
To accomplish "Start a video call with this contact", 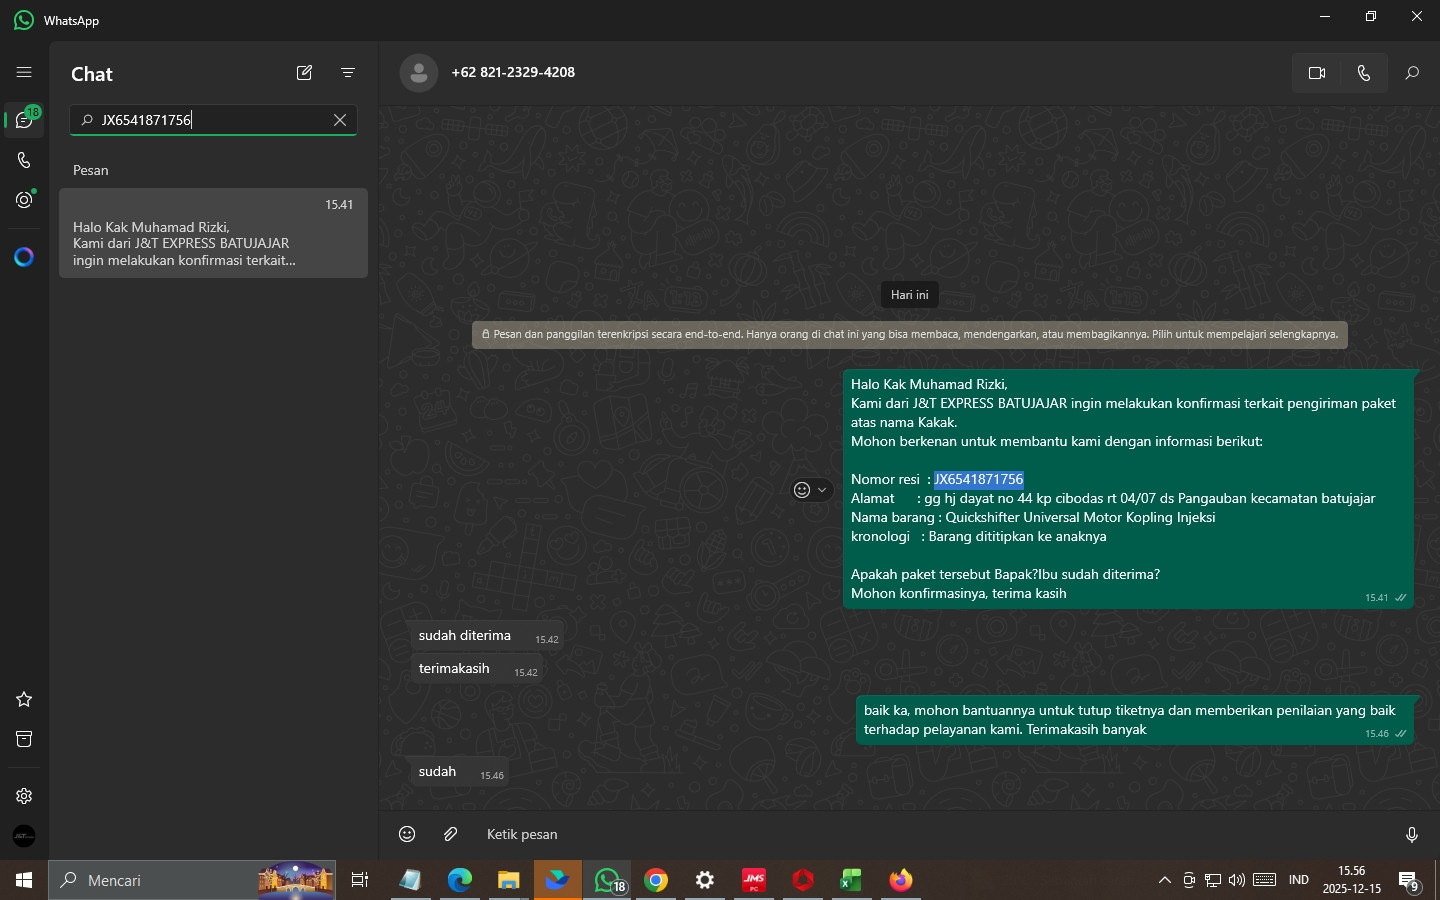I will [1316, 73].
